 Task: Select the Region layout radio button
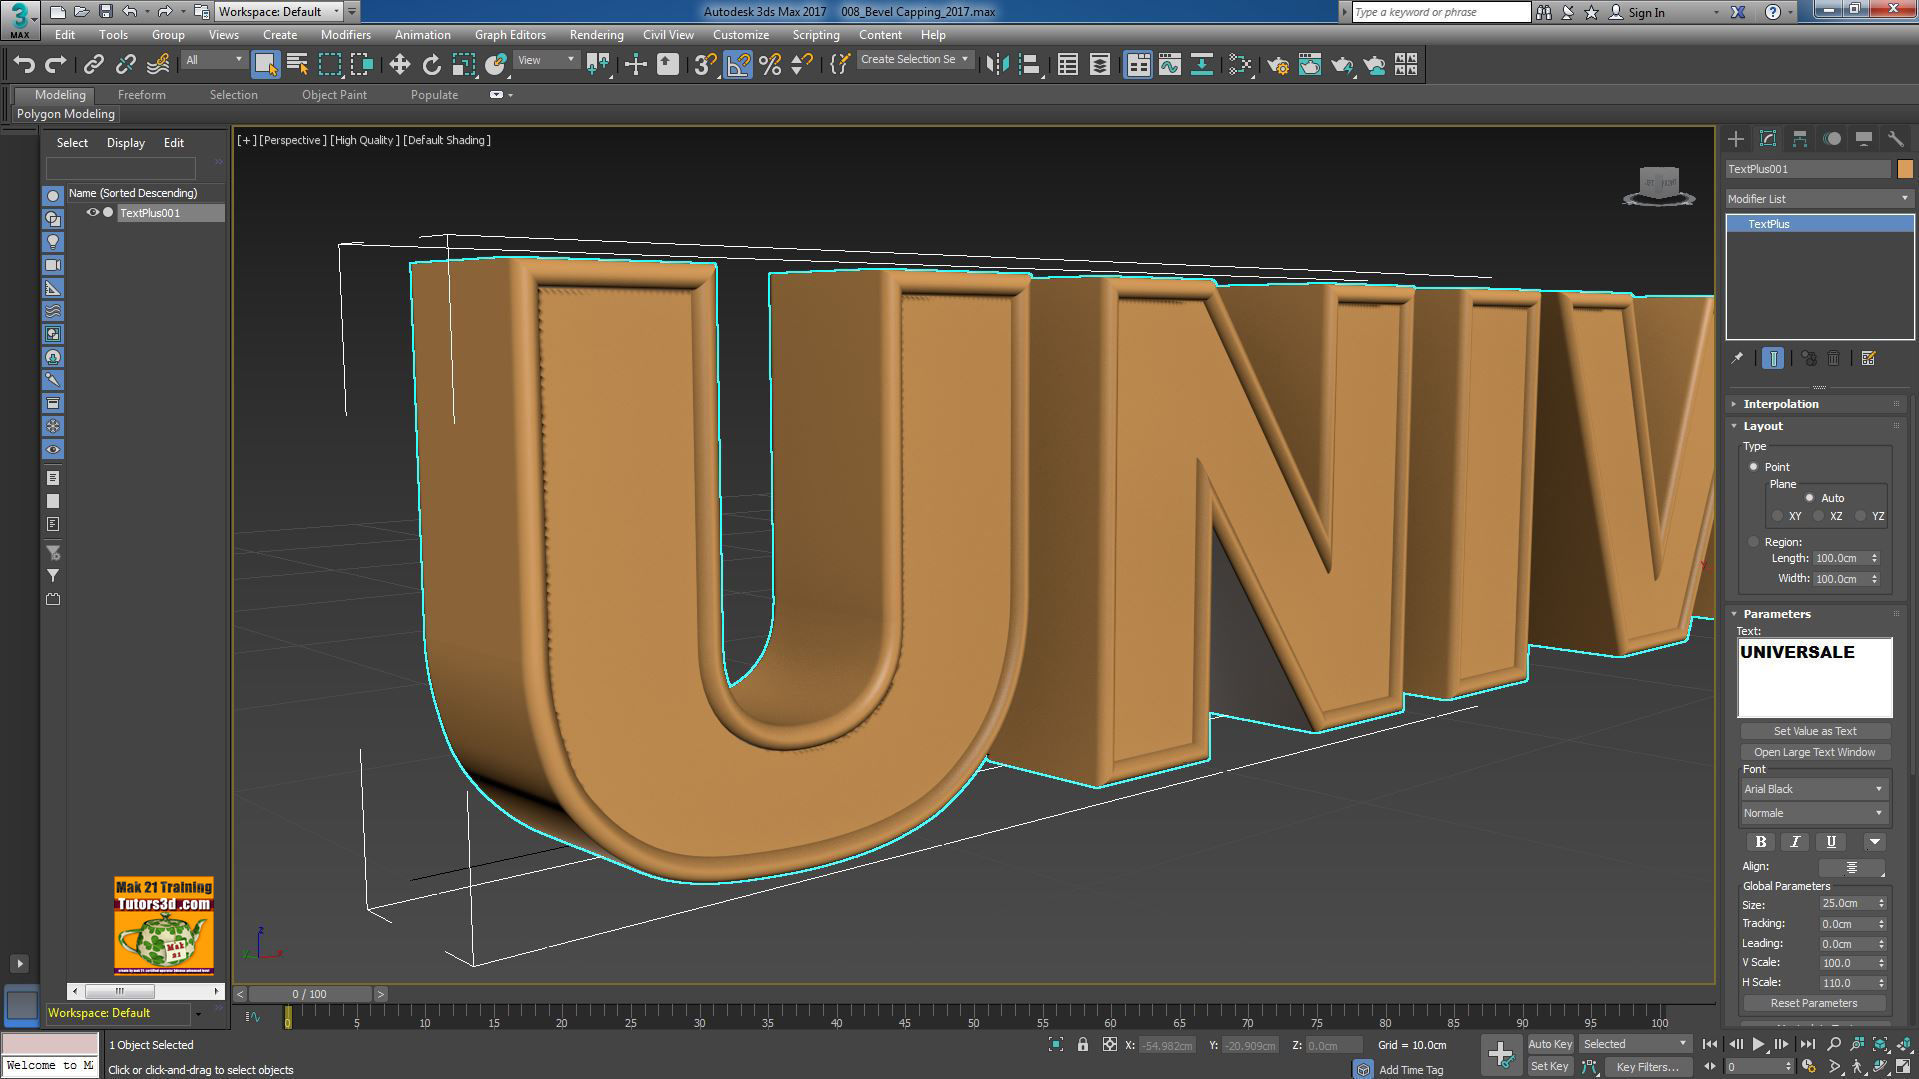point(1754,542)
